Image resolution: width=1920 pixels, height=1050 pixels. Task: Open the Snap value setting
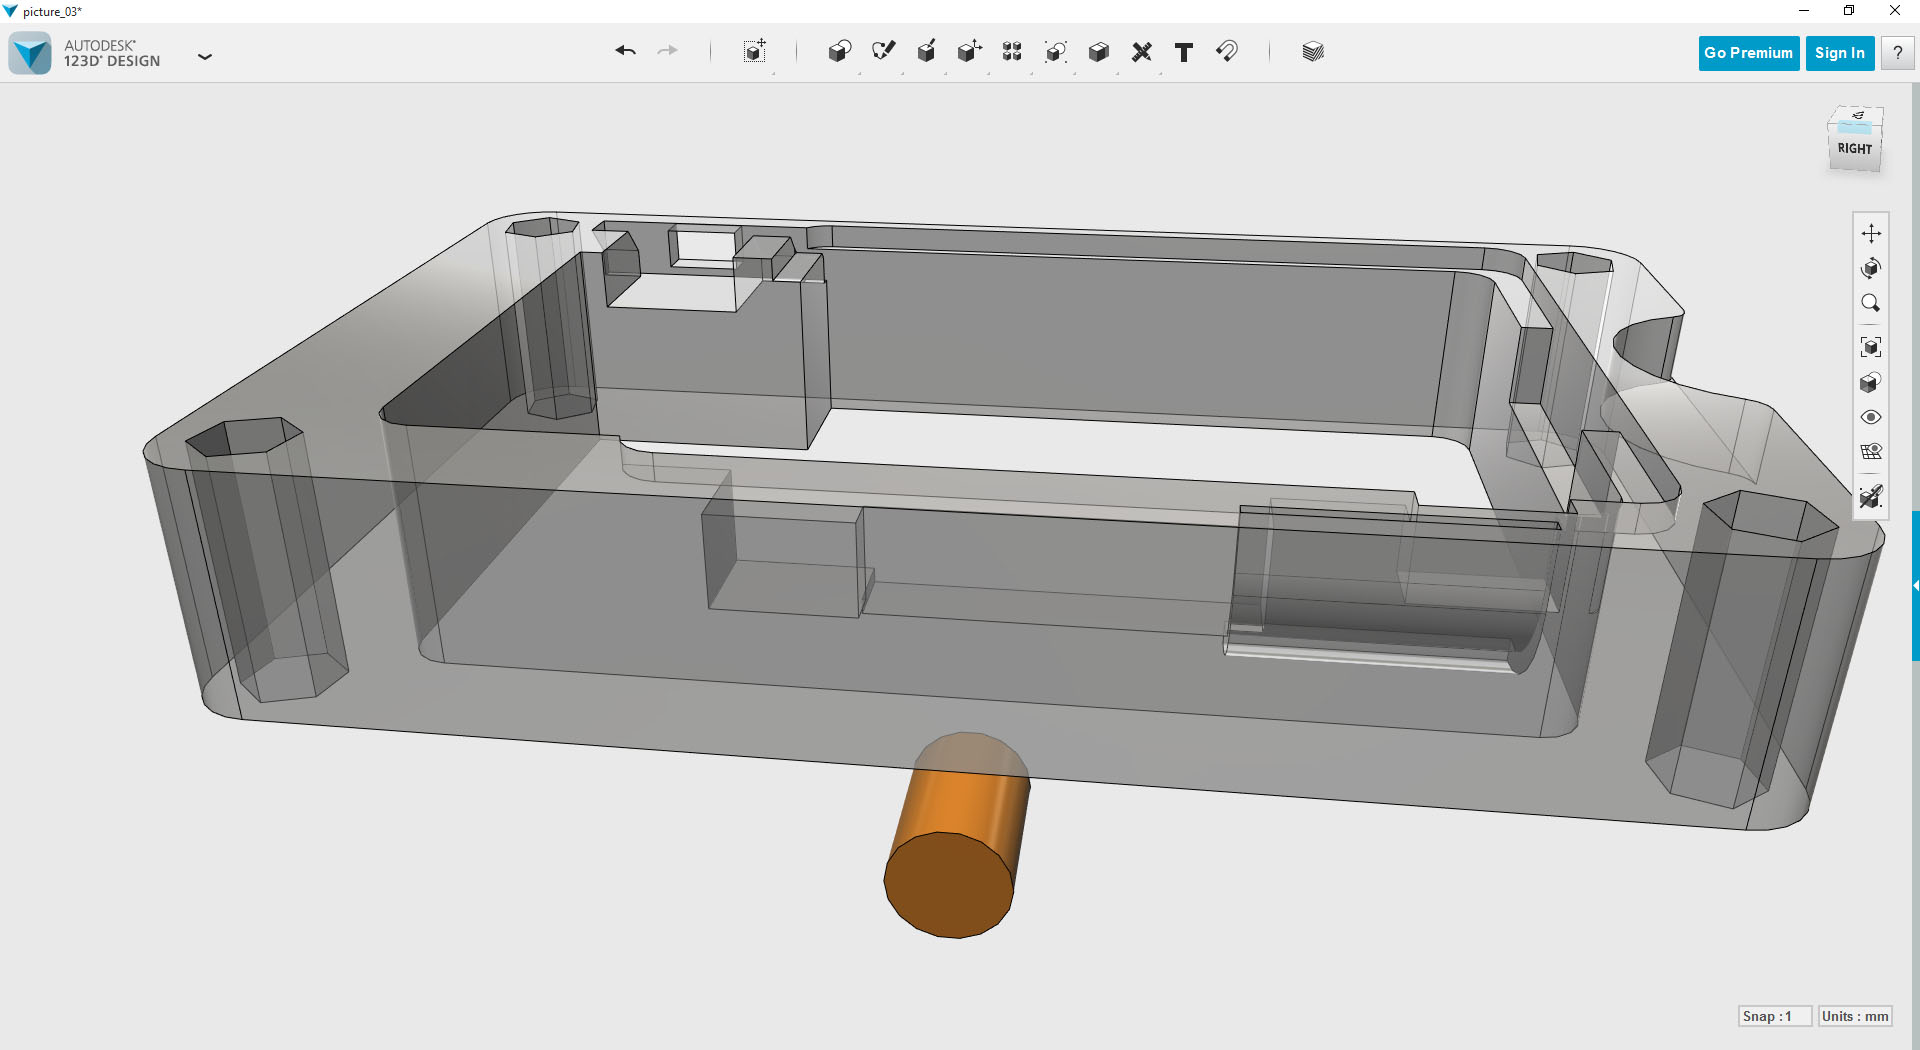click(x=1774, y=1016)
